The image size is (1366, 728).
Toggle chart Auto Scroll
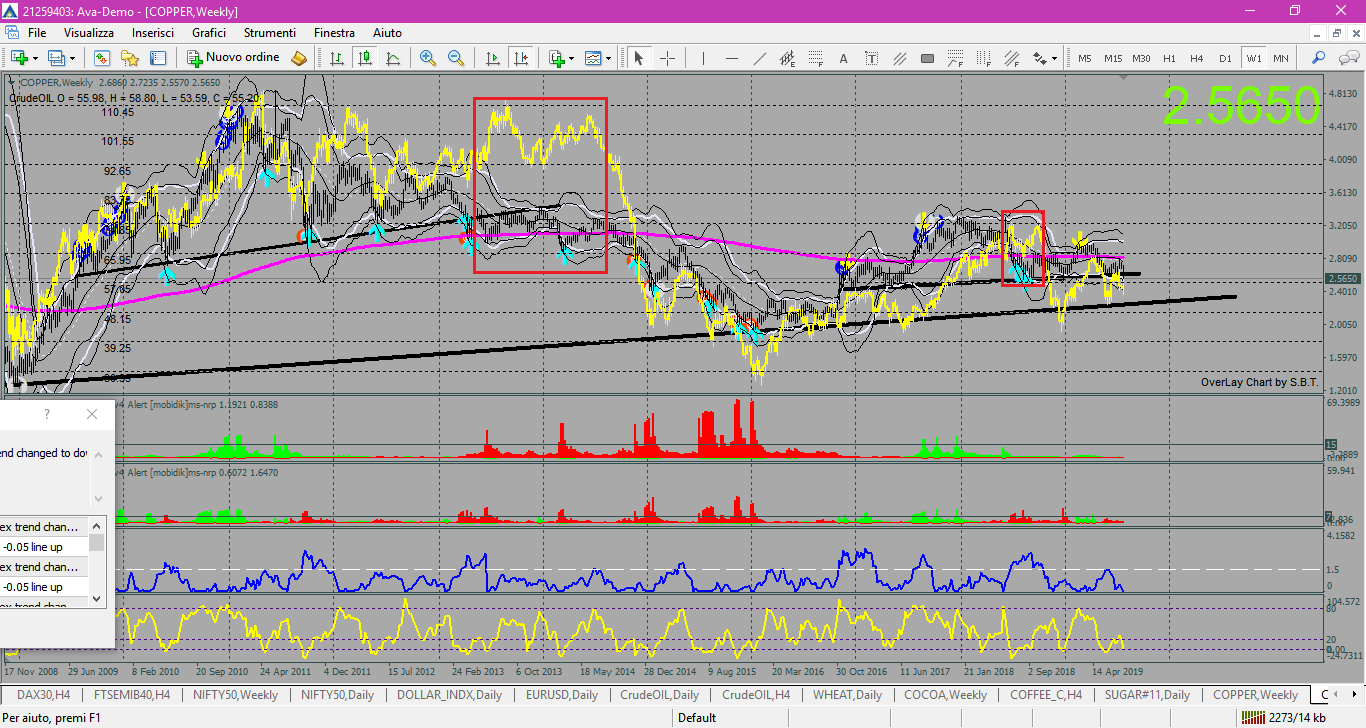492,58
